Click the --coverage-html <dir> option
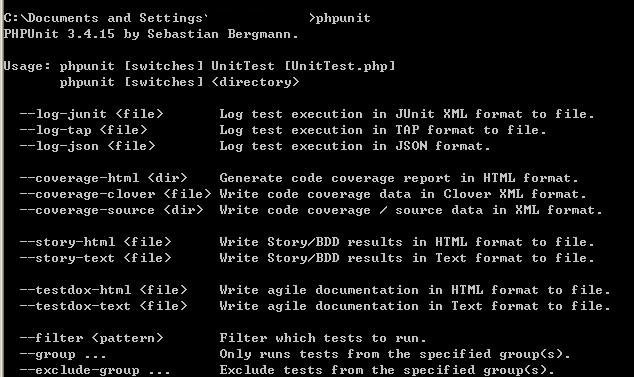The image size is (634, 377). [x=104, y=178]
